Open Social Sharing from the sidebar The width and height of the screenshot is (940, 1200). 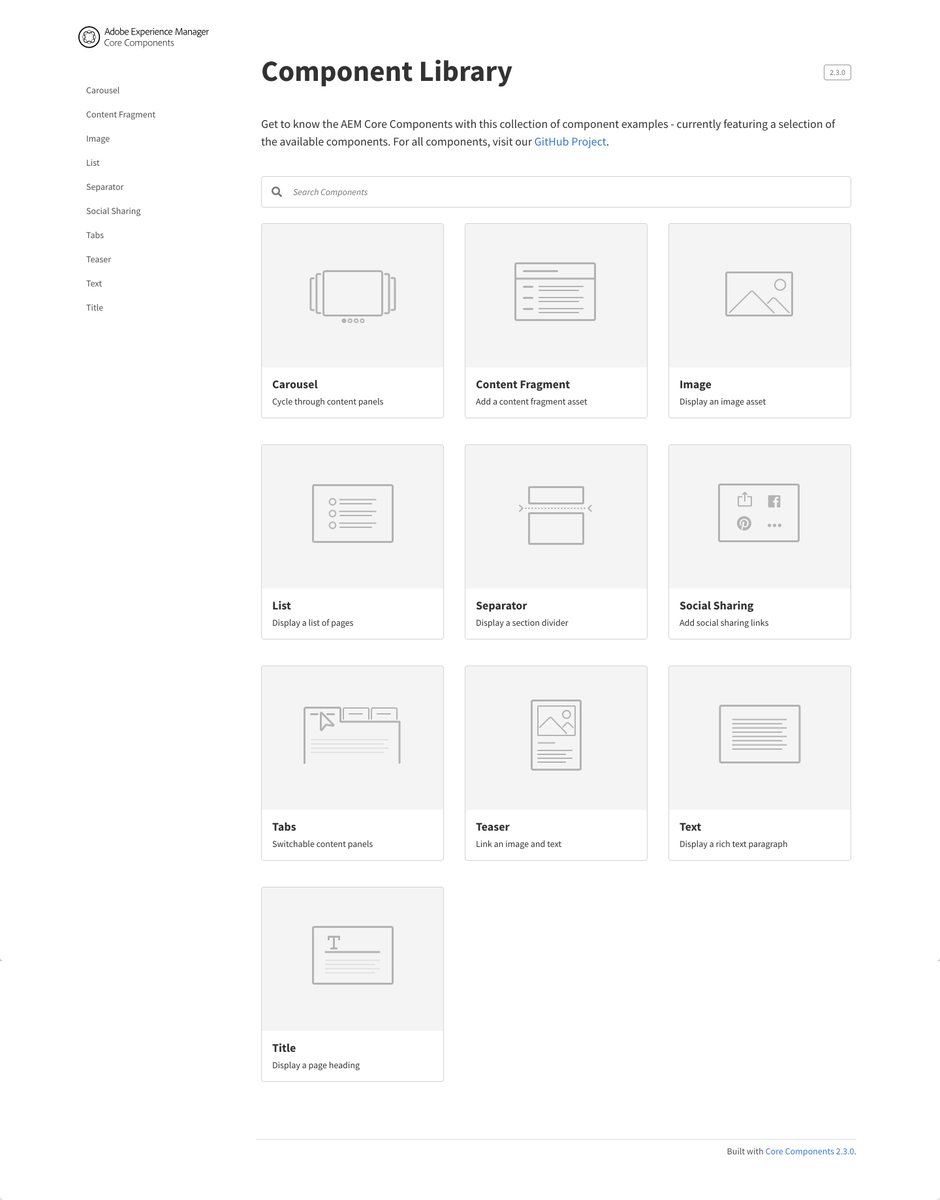(x=112, y=211)
